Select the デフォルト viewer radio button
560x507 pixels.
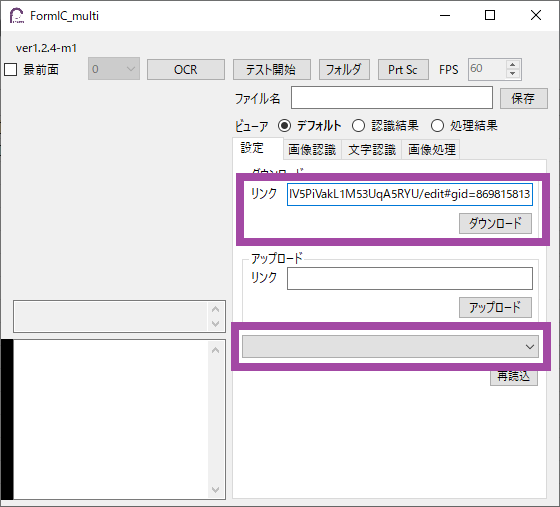click(x=285, y=126)
